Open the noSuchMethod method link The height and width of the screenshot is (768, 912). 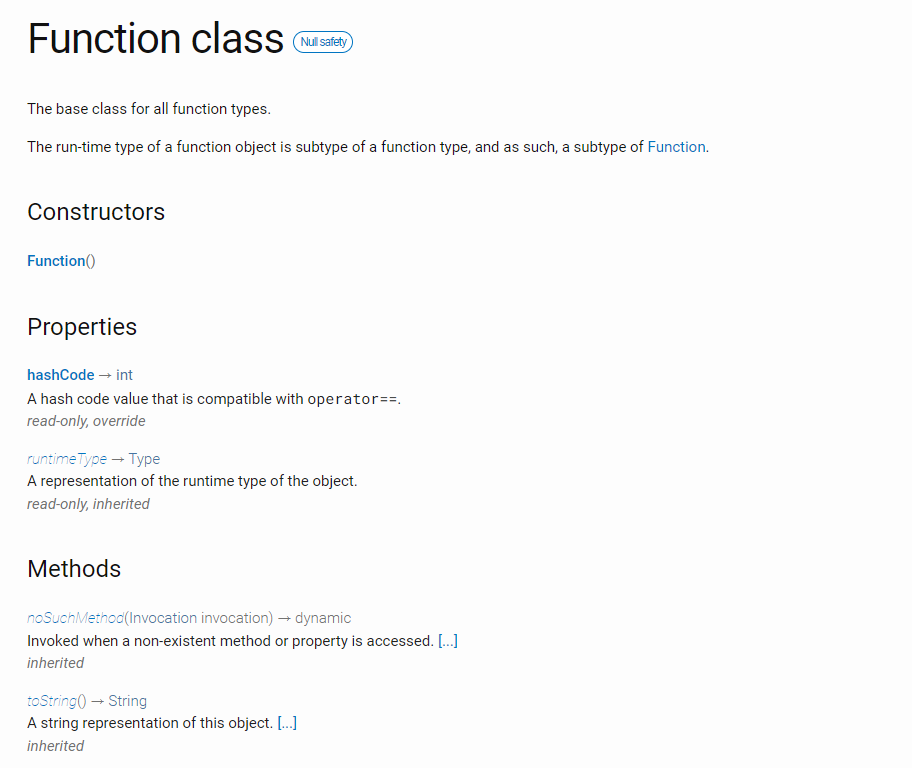[75, 618]
